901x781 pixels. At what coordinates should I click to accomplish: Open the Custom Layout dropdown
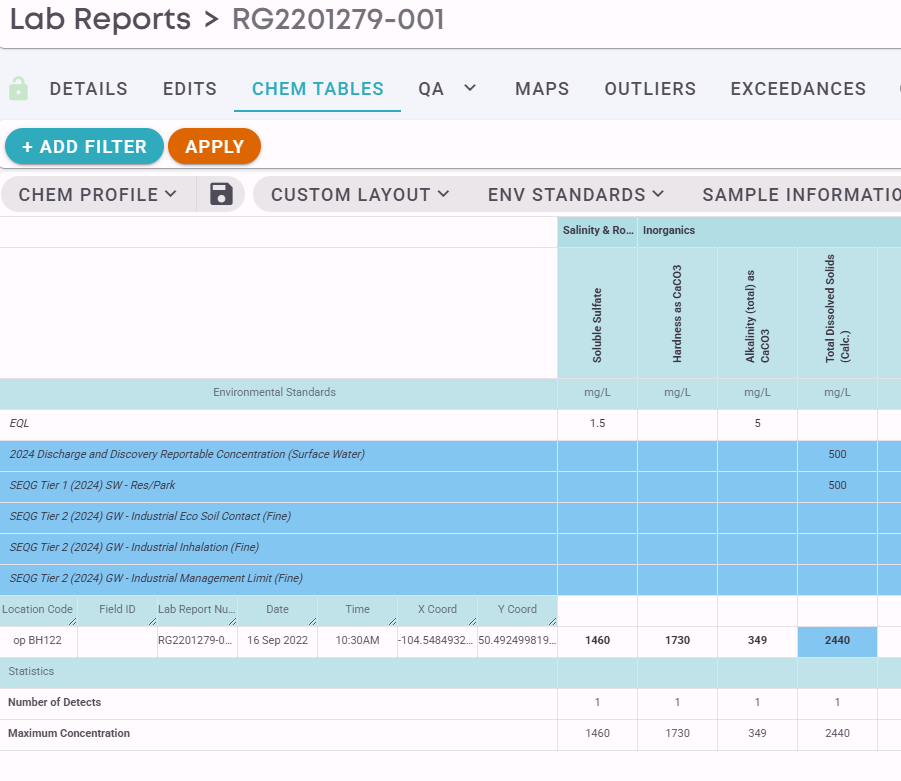click(x=360, y=195)
